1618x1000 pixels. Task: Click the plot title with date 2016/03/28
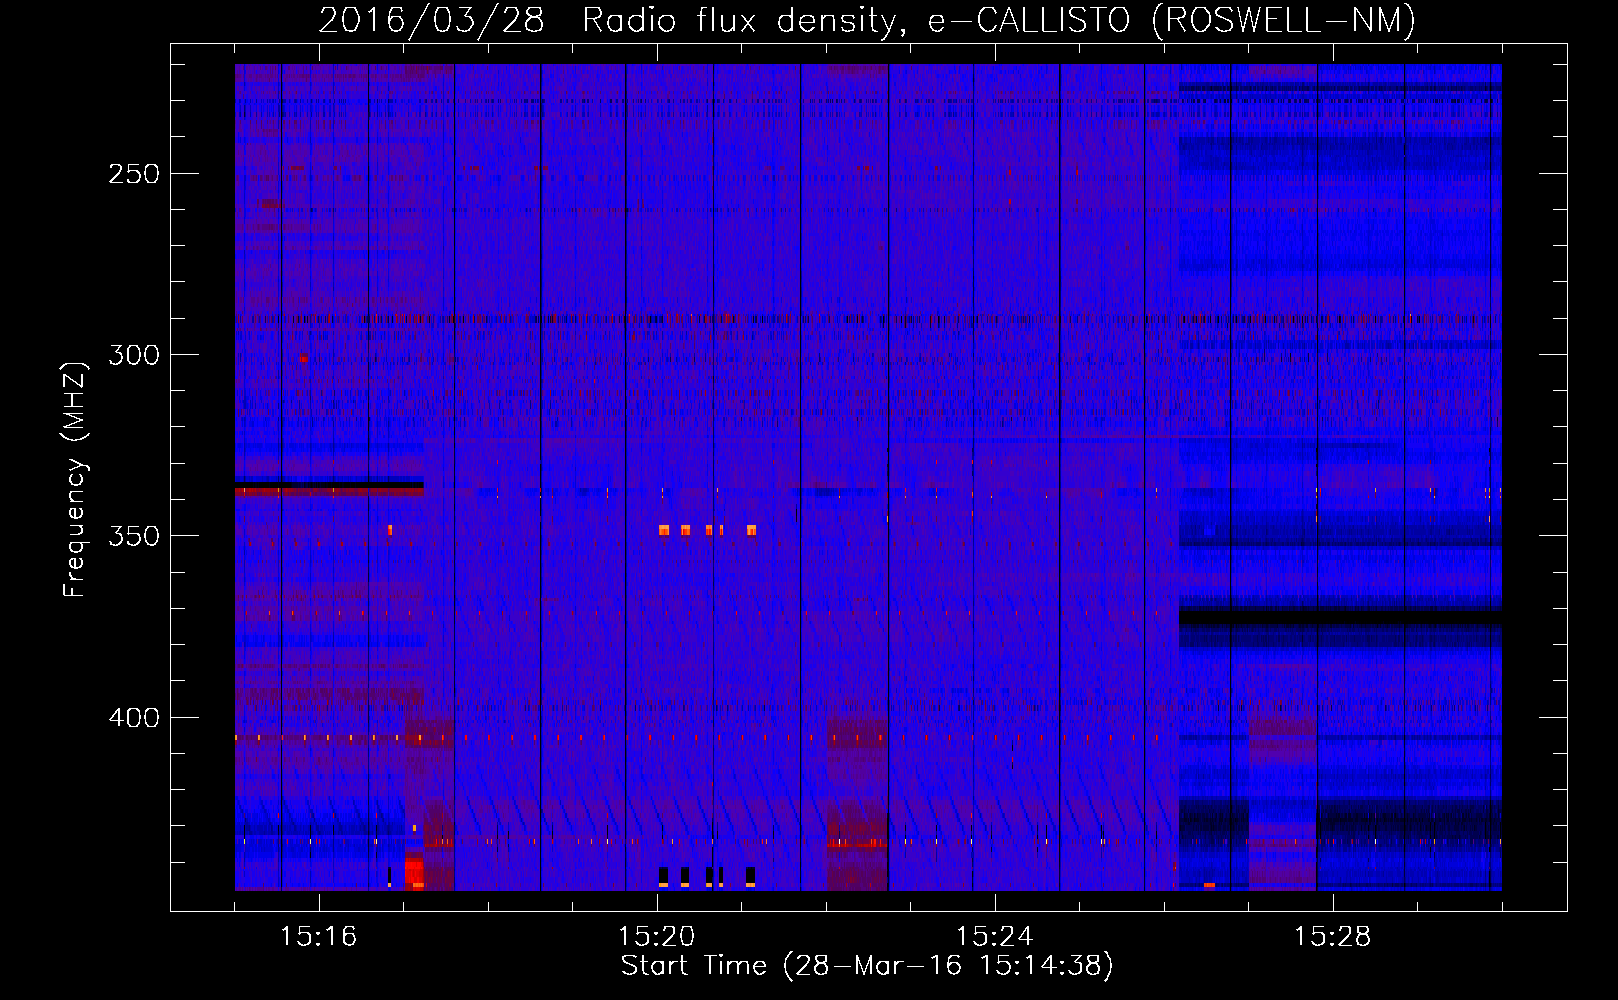(867, 20)
